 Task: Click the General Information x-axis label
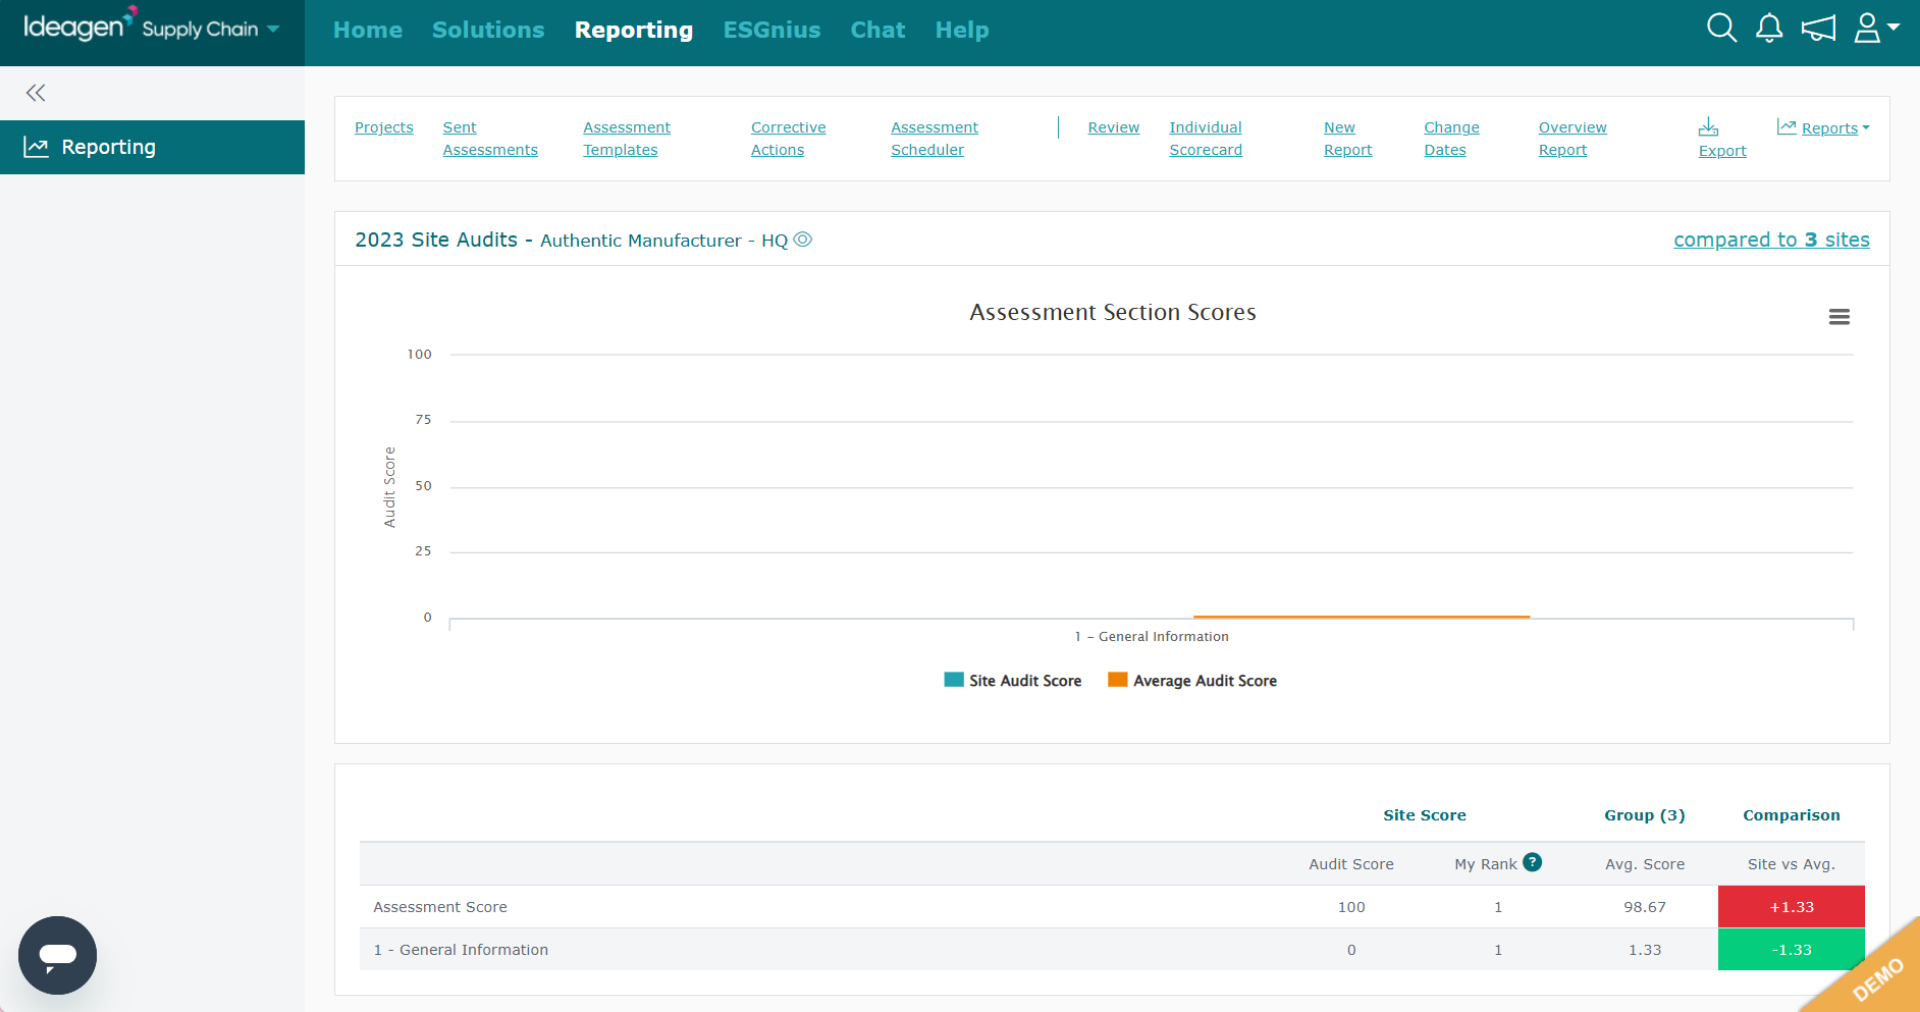pyautogui.click(x=1152, y=636)
